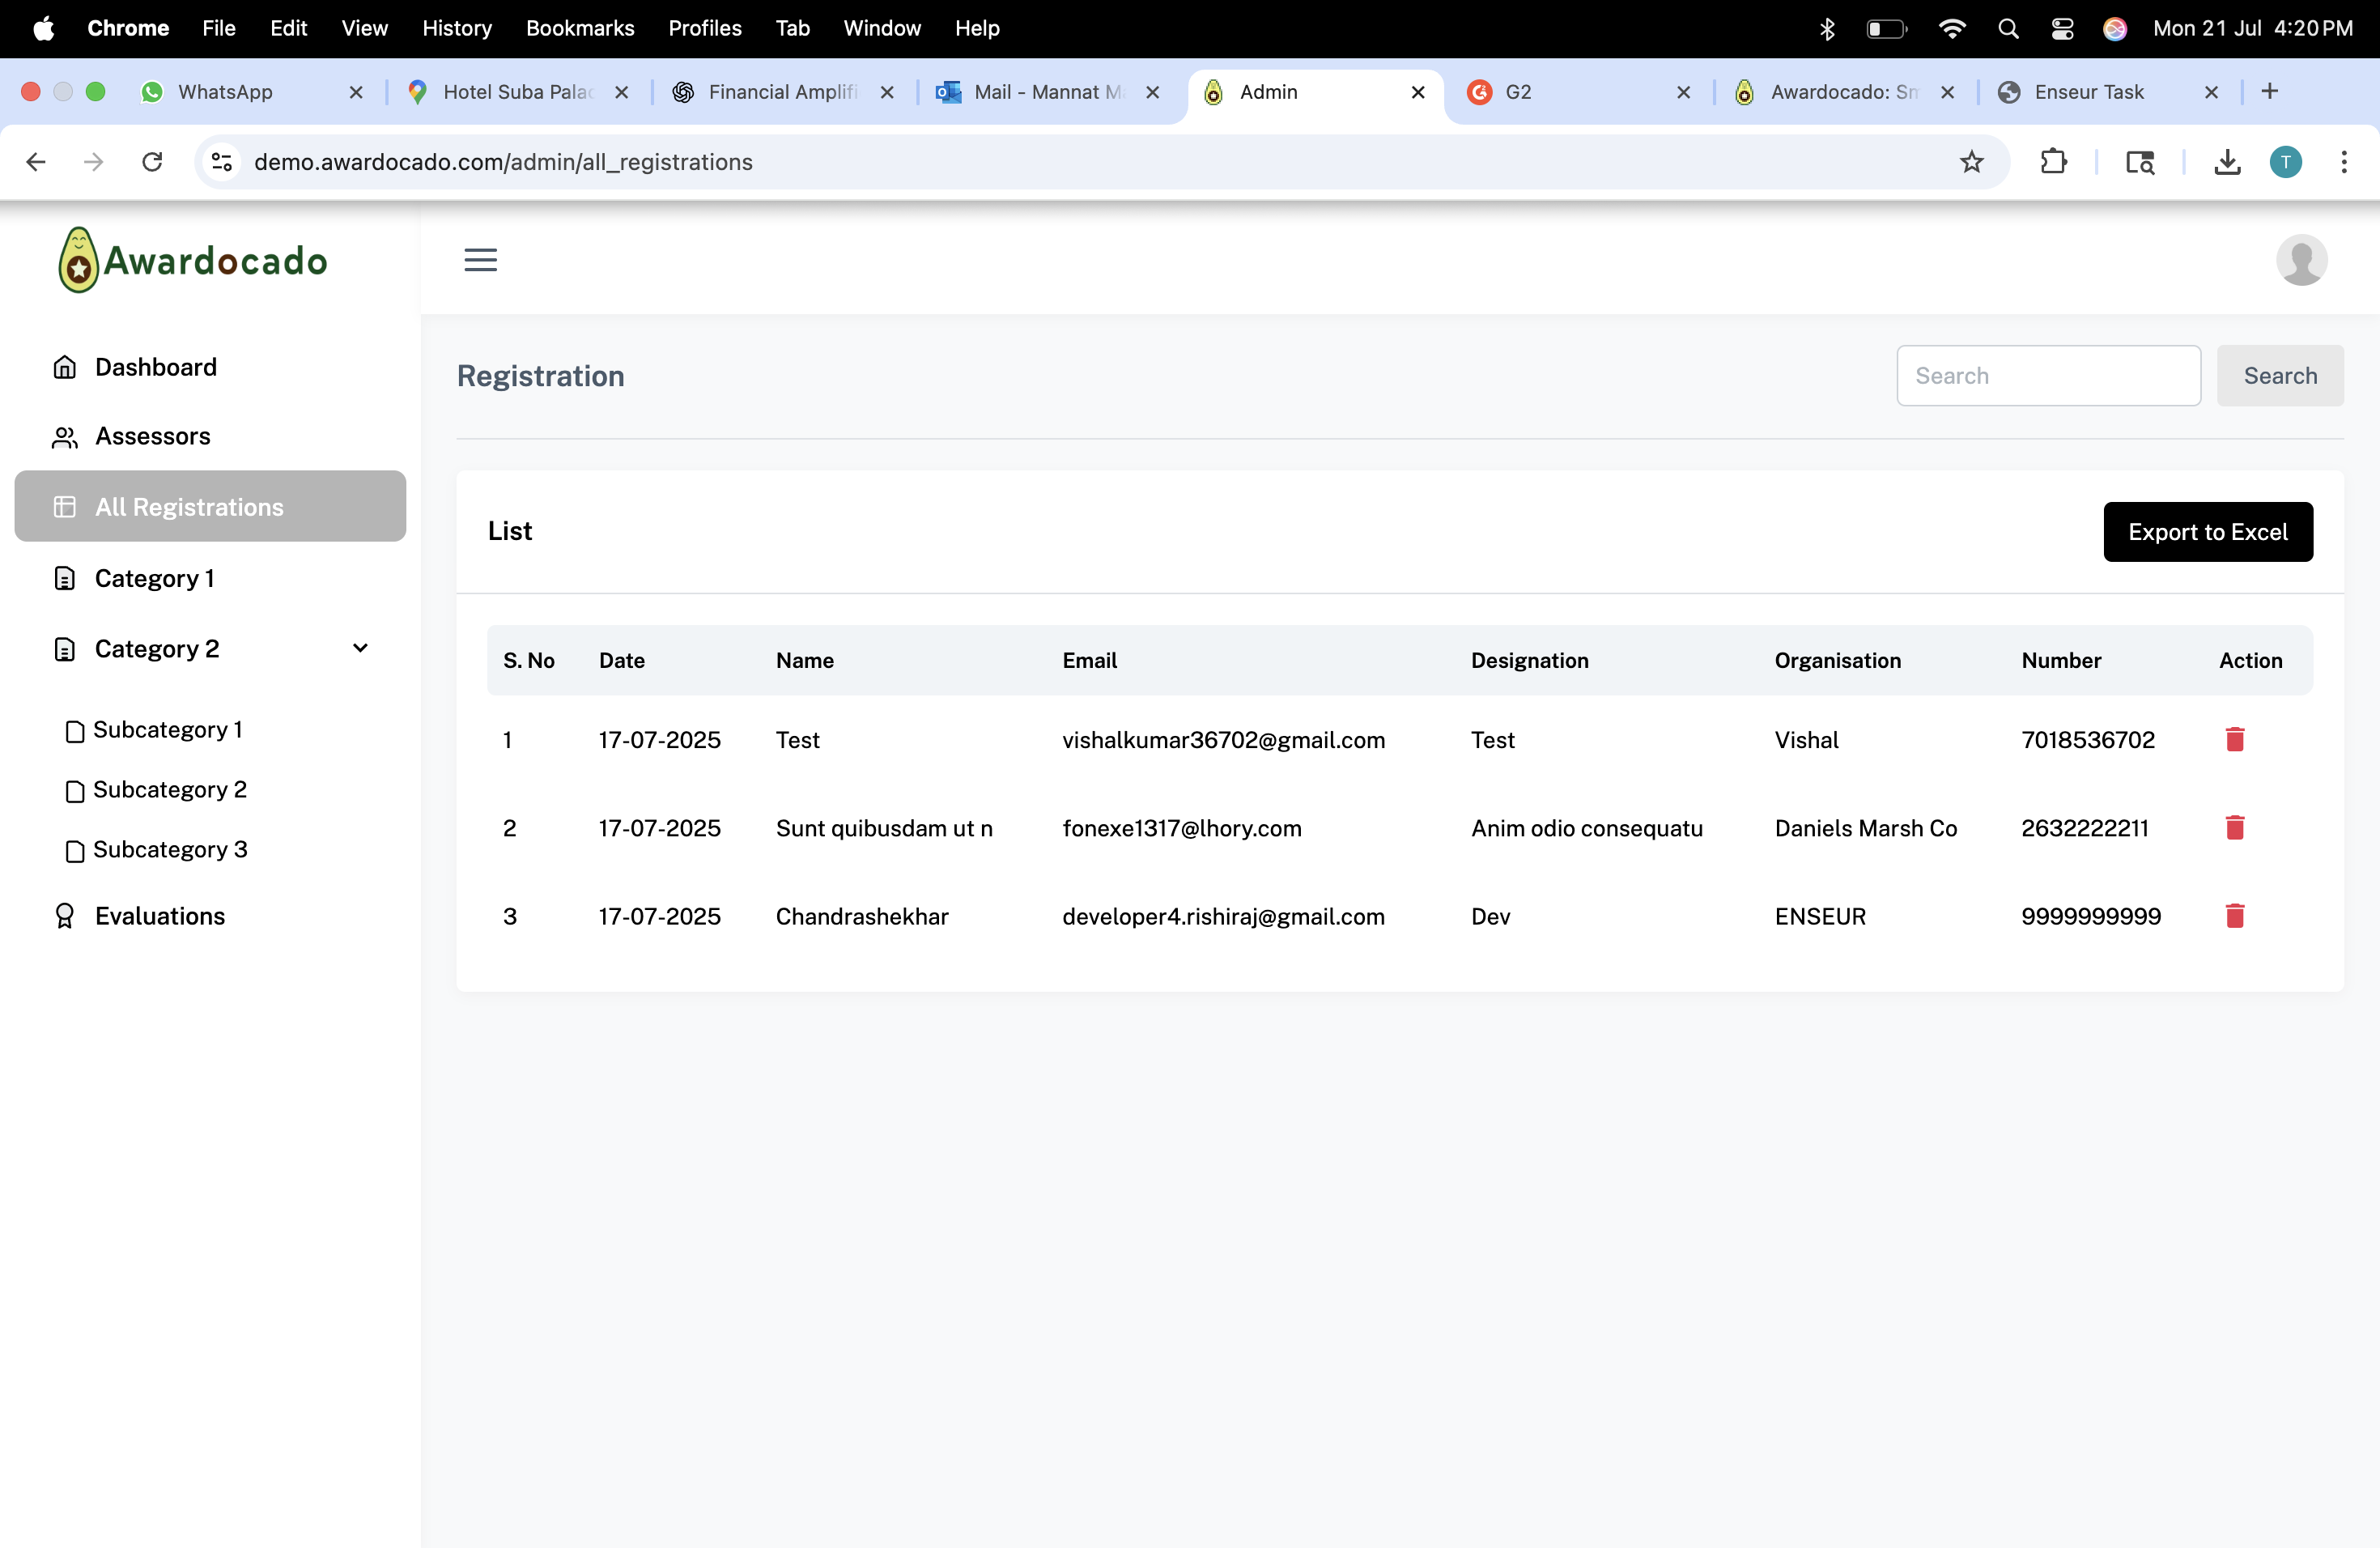Viewport: 2380px width, 1548px height.
Task: Select Subcategory 2 in sidebar
Action: (169, 790)
